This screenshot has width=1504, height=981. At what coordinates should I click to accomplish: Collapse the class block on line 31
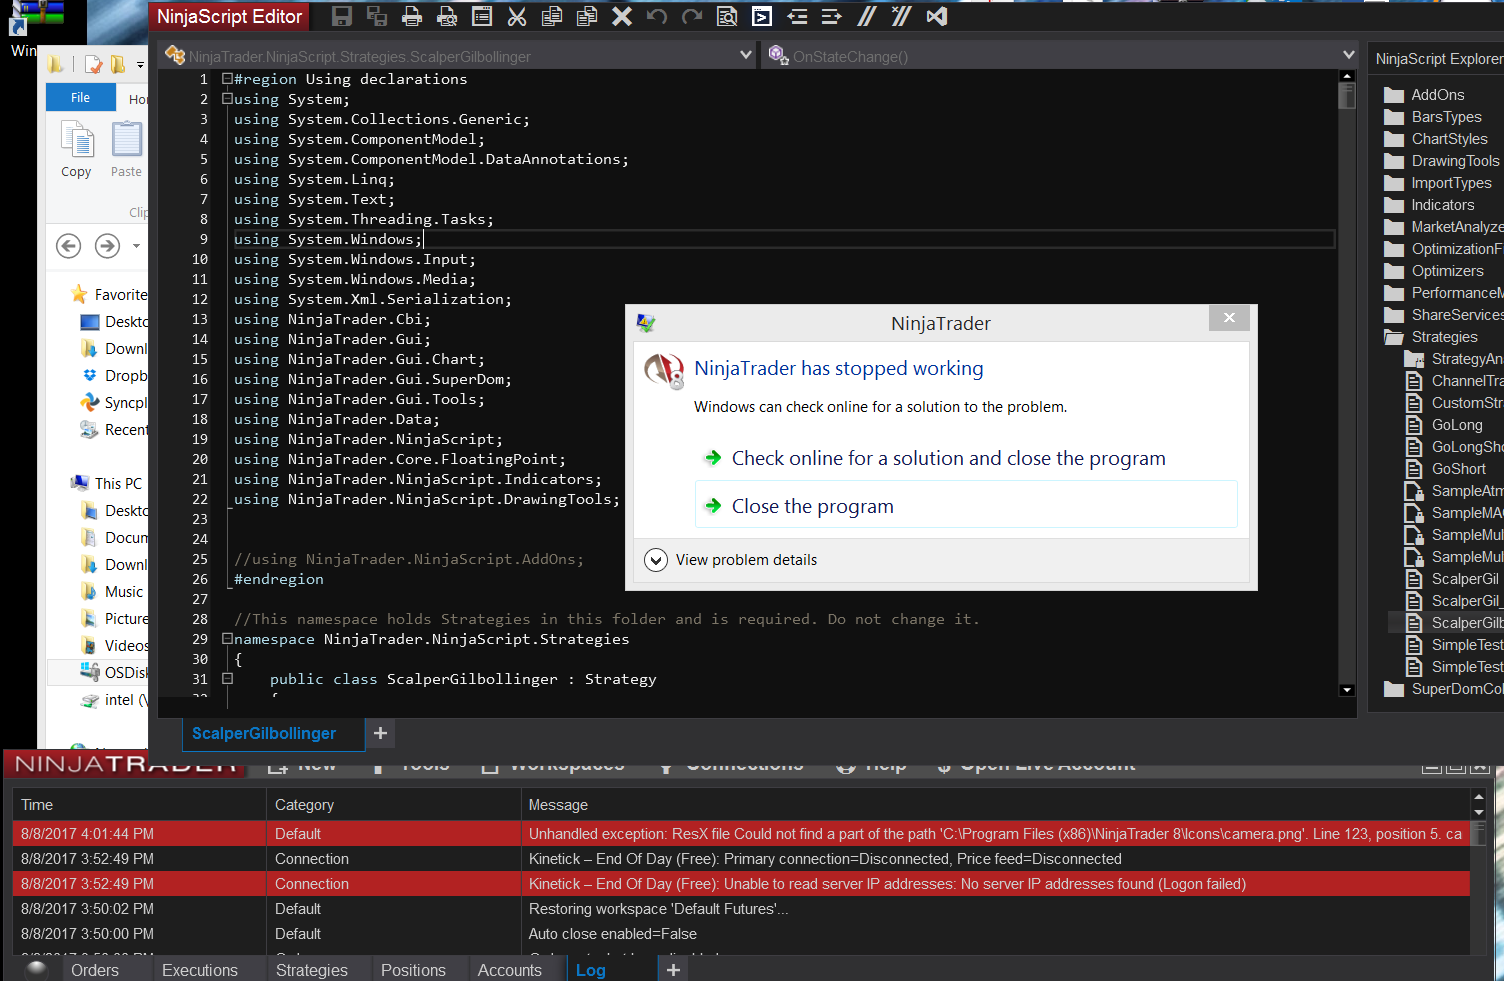pos(227,679)
